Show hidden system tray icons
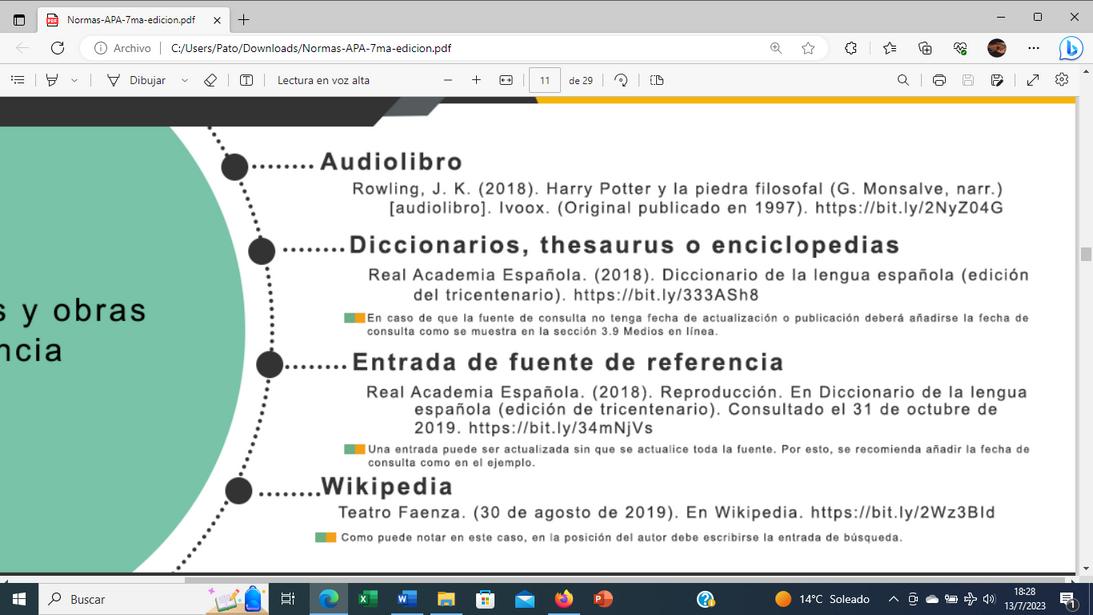 pyautogui.click(x=893, y=599)
